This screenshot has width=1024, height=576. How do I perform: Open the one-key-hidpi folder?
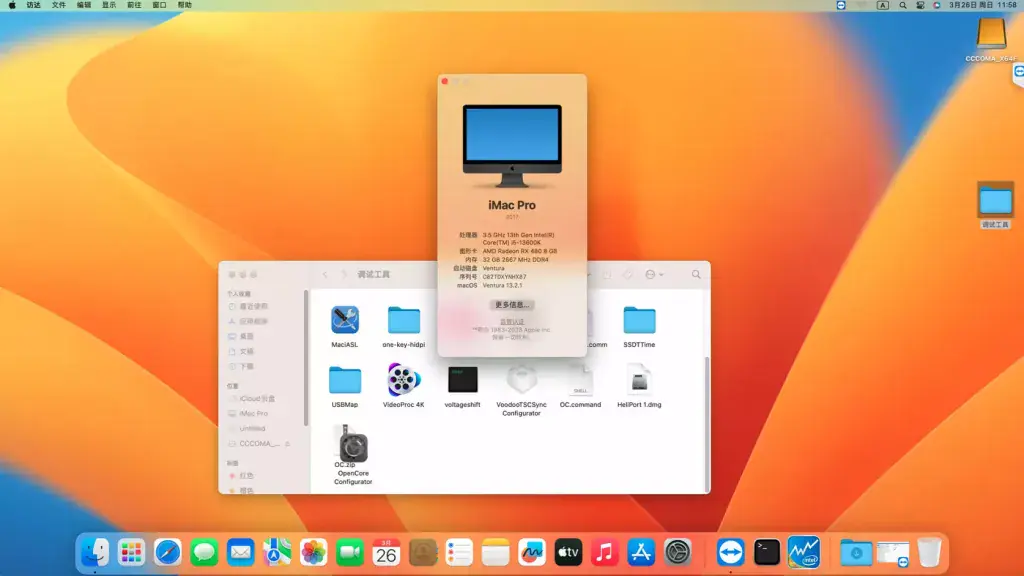coord(404,320)
